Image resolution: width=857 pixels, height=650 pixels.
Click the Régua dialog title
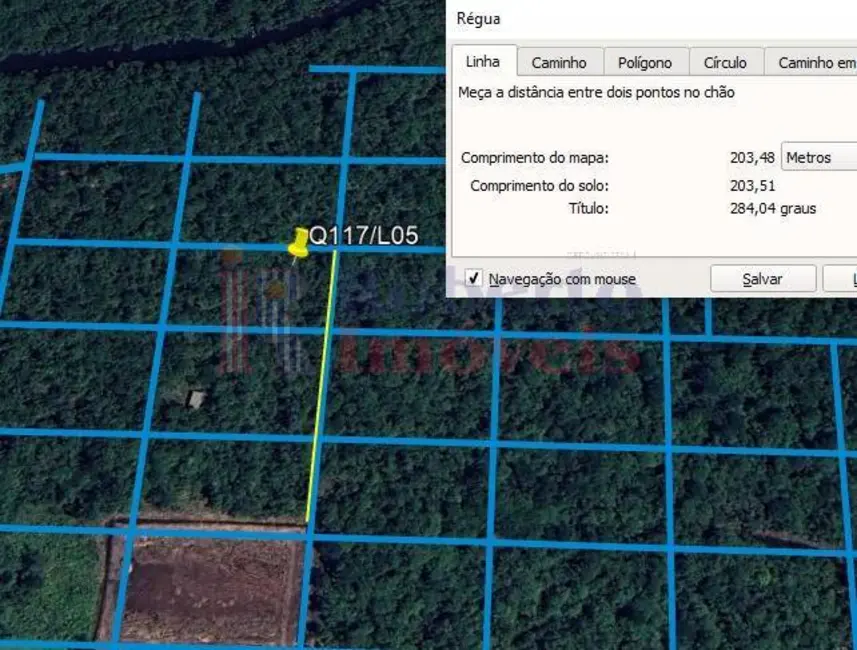click(478, 19)
